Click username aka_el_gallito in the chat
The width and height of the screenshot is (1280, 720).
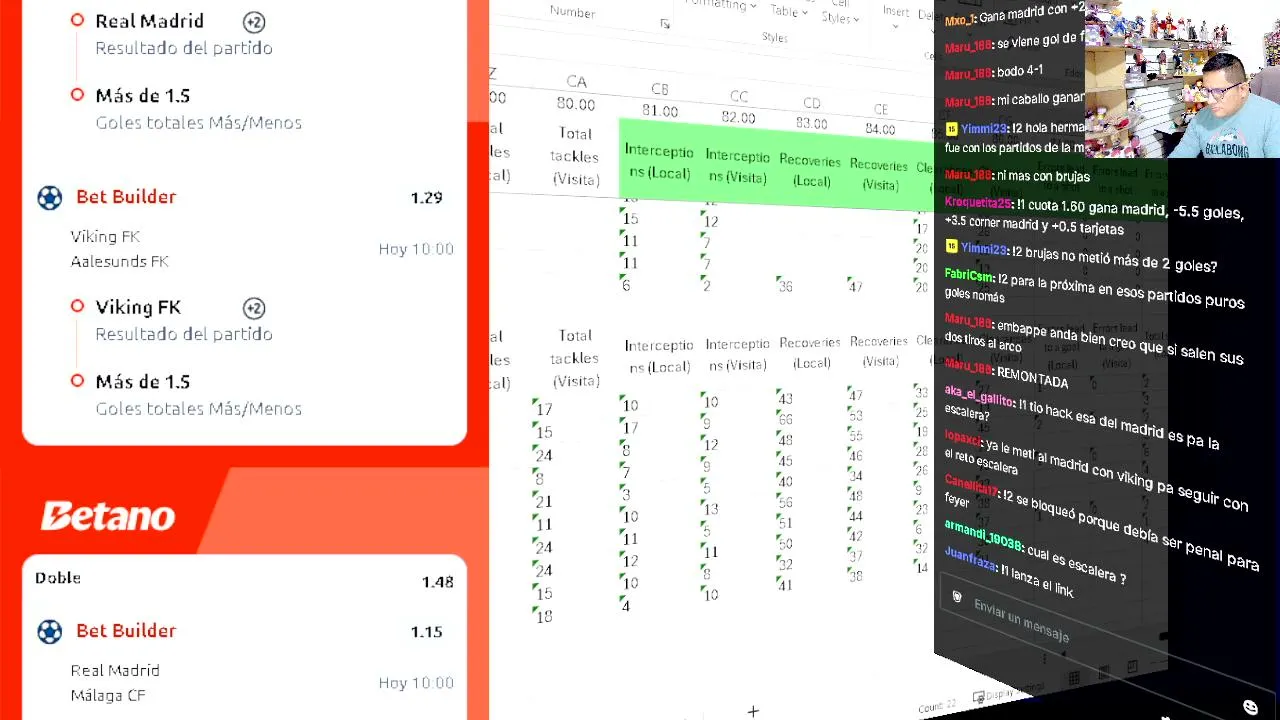click(x=979, y=398)
